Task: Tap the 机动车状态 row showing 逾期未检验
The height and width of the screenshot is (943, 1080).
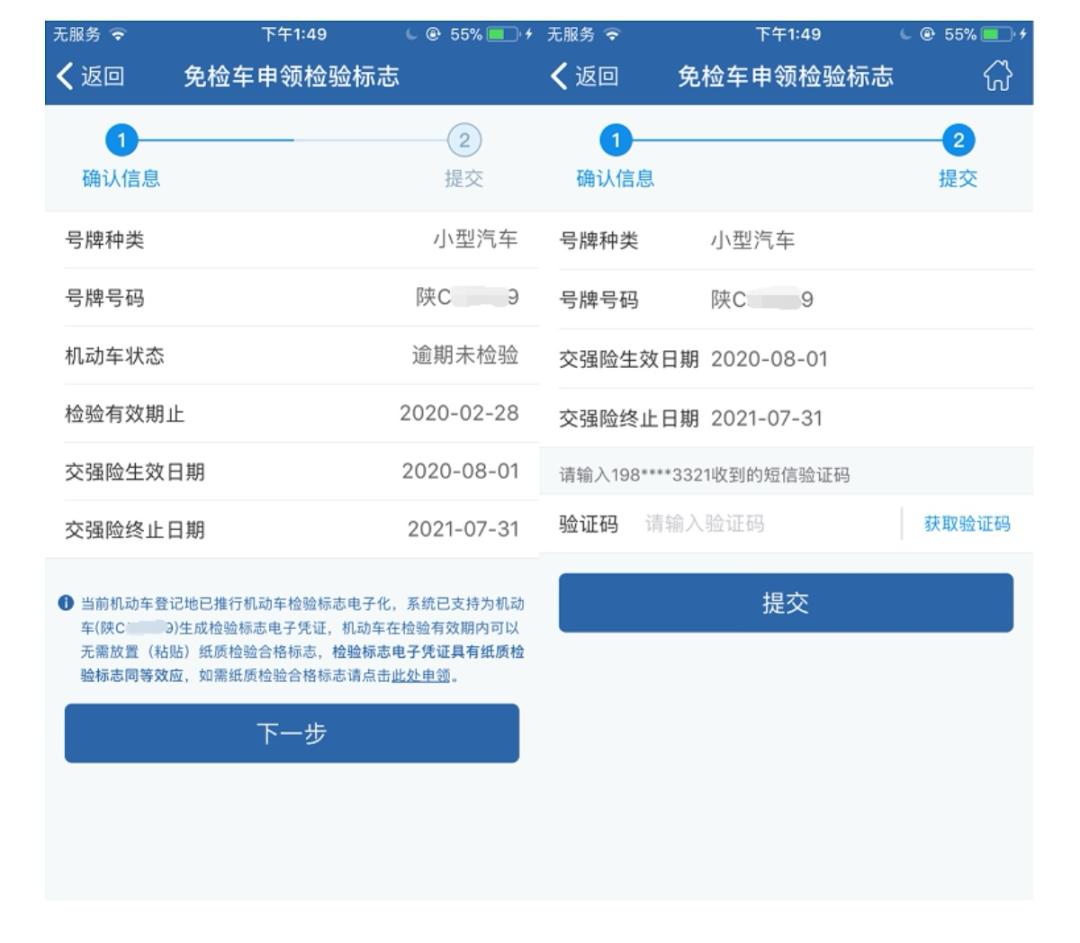Action: tap(291, 356)
